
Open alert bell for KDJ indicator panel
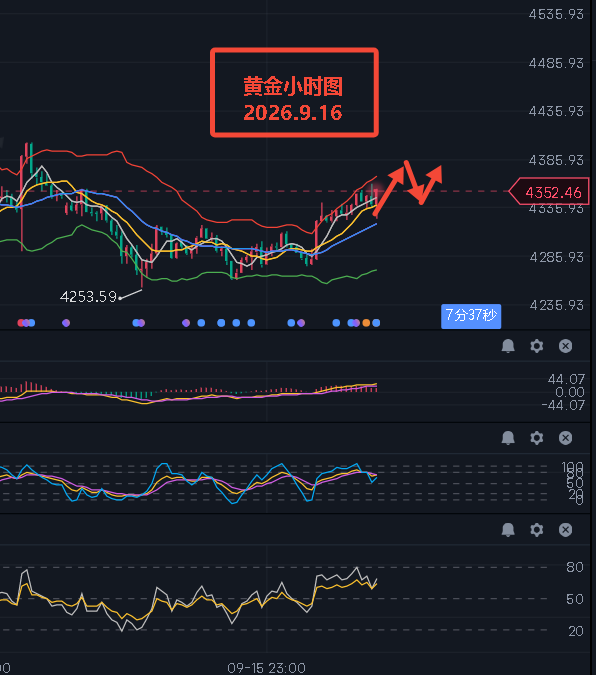coord(508,438)
